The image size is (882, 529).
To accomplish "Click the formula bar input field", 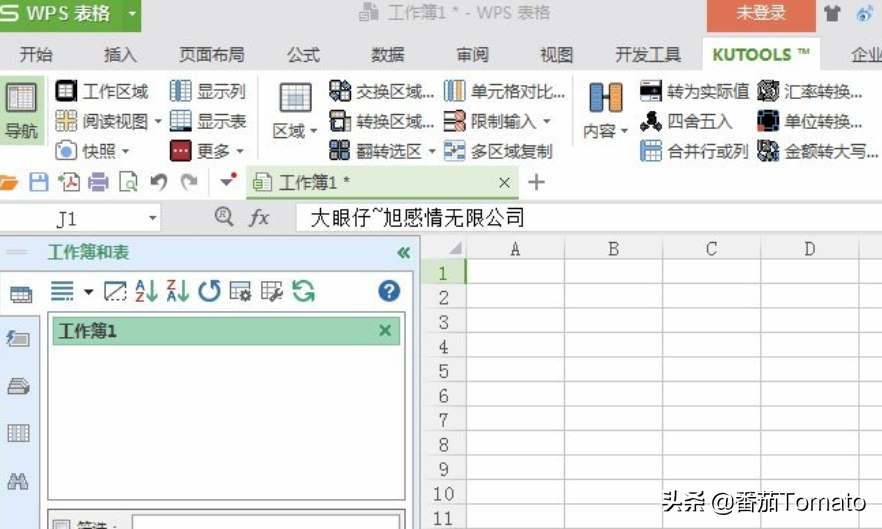I will (x=589, y=217).
